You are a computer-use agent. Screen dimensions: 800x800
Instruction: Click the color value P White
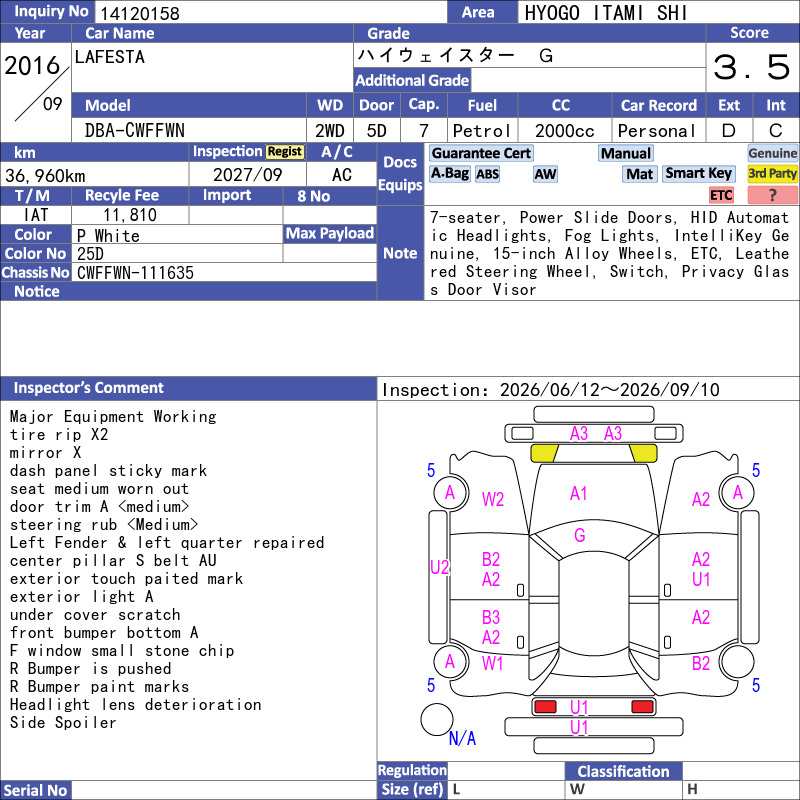tap(108, 236)
